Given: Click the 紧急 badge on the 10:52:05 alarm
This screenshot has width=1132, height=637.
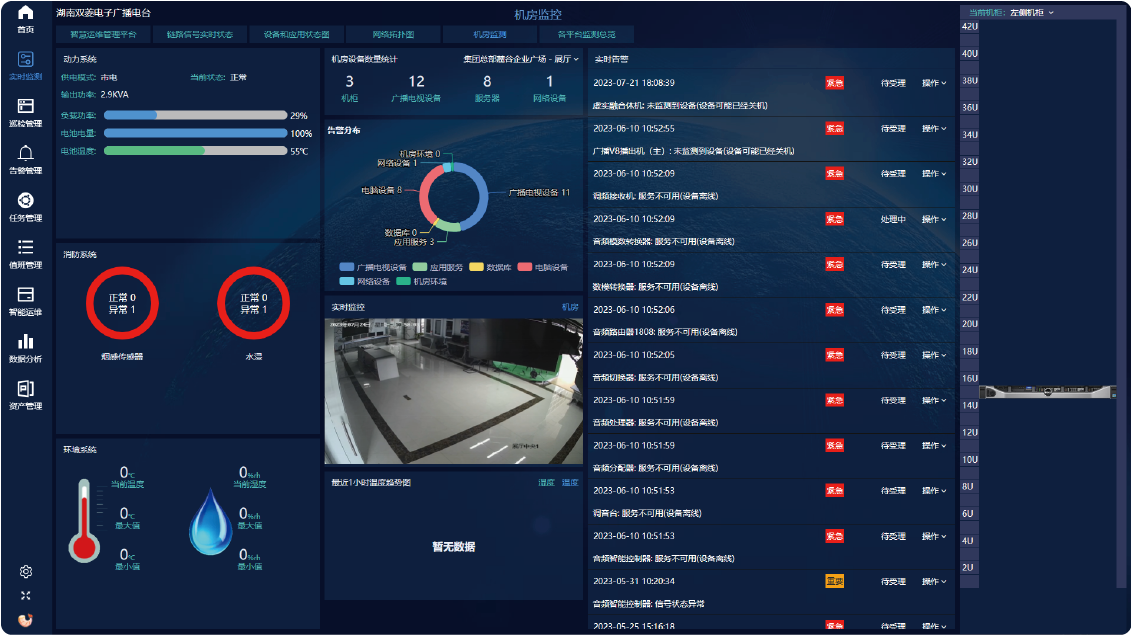Looking at the screenshot, I should (835, 355).
